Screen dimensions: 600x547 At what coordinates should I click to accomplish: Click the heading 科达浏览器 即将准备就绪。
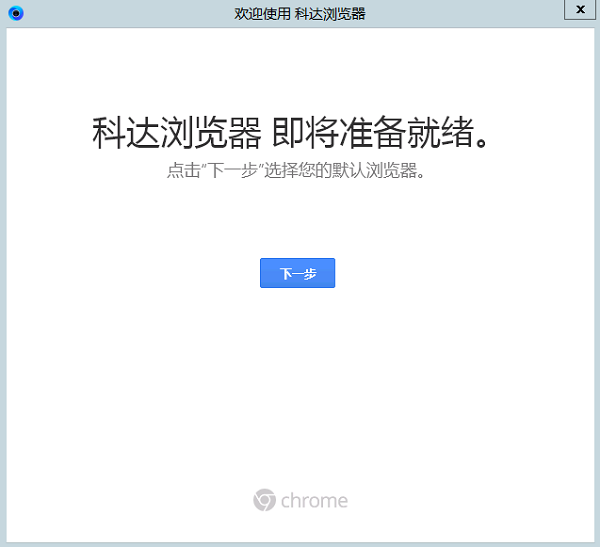[x=290, y=132]
